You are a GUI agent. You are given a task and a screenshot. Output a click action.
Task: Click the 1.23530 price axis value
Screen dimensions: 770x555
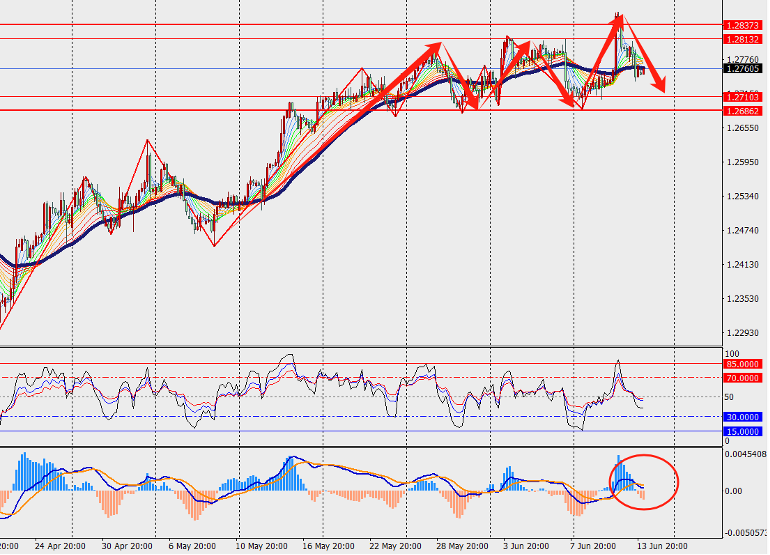tap(743, 299)
